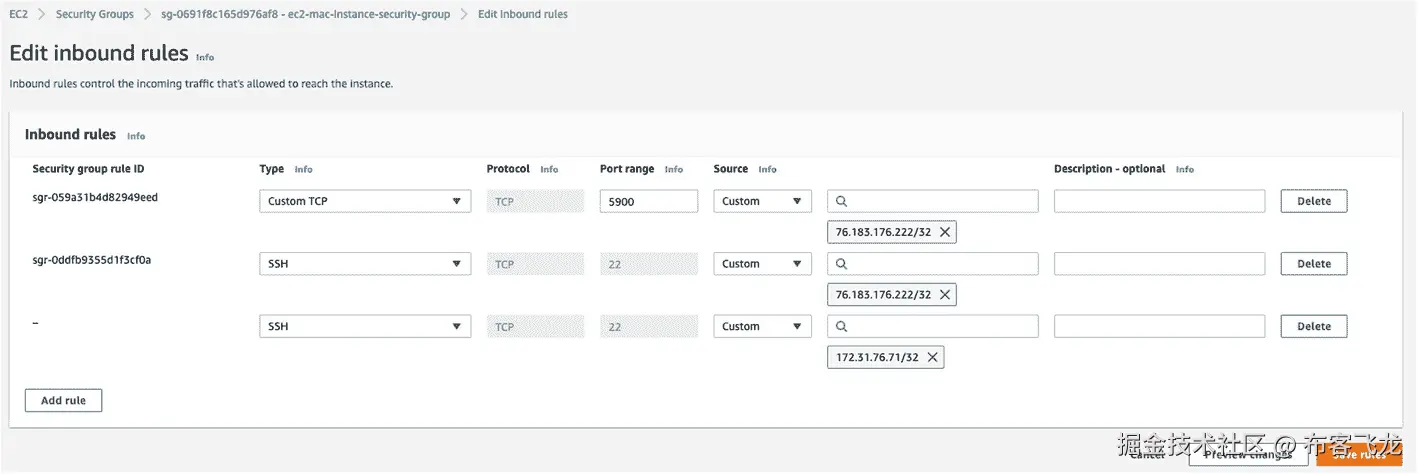Delete the Custom TCP 5900 rule
The height and width of the screenshot is (474, 1418).
1313,202
